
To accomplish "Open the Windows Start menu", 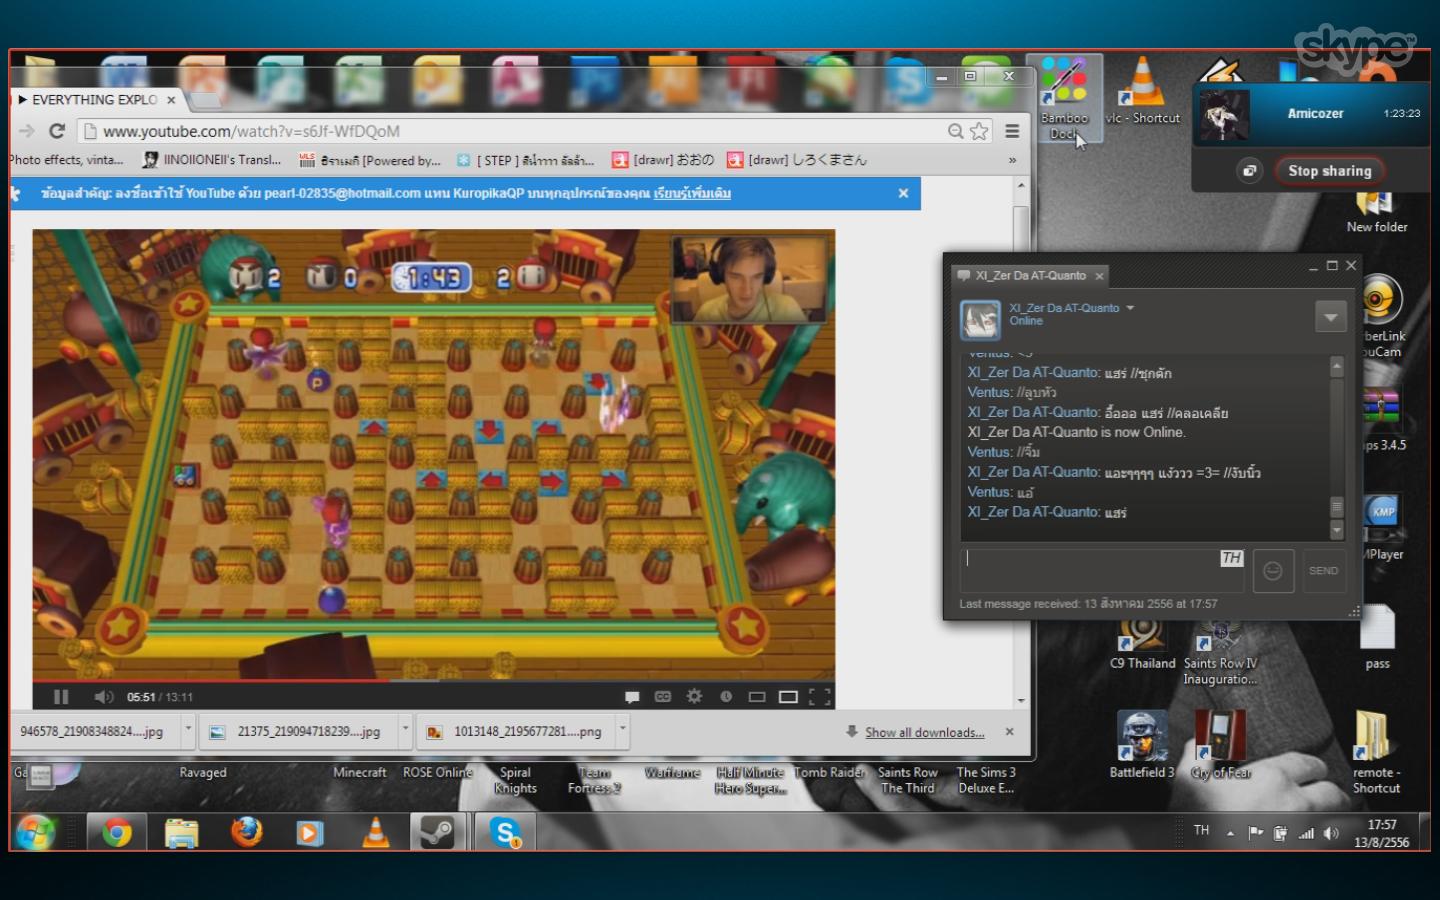I will point(36,832).
